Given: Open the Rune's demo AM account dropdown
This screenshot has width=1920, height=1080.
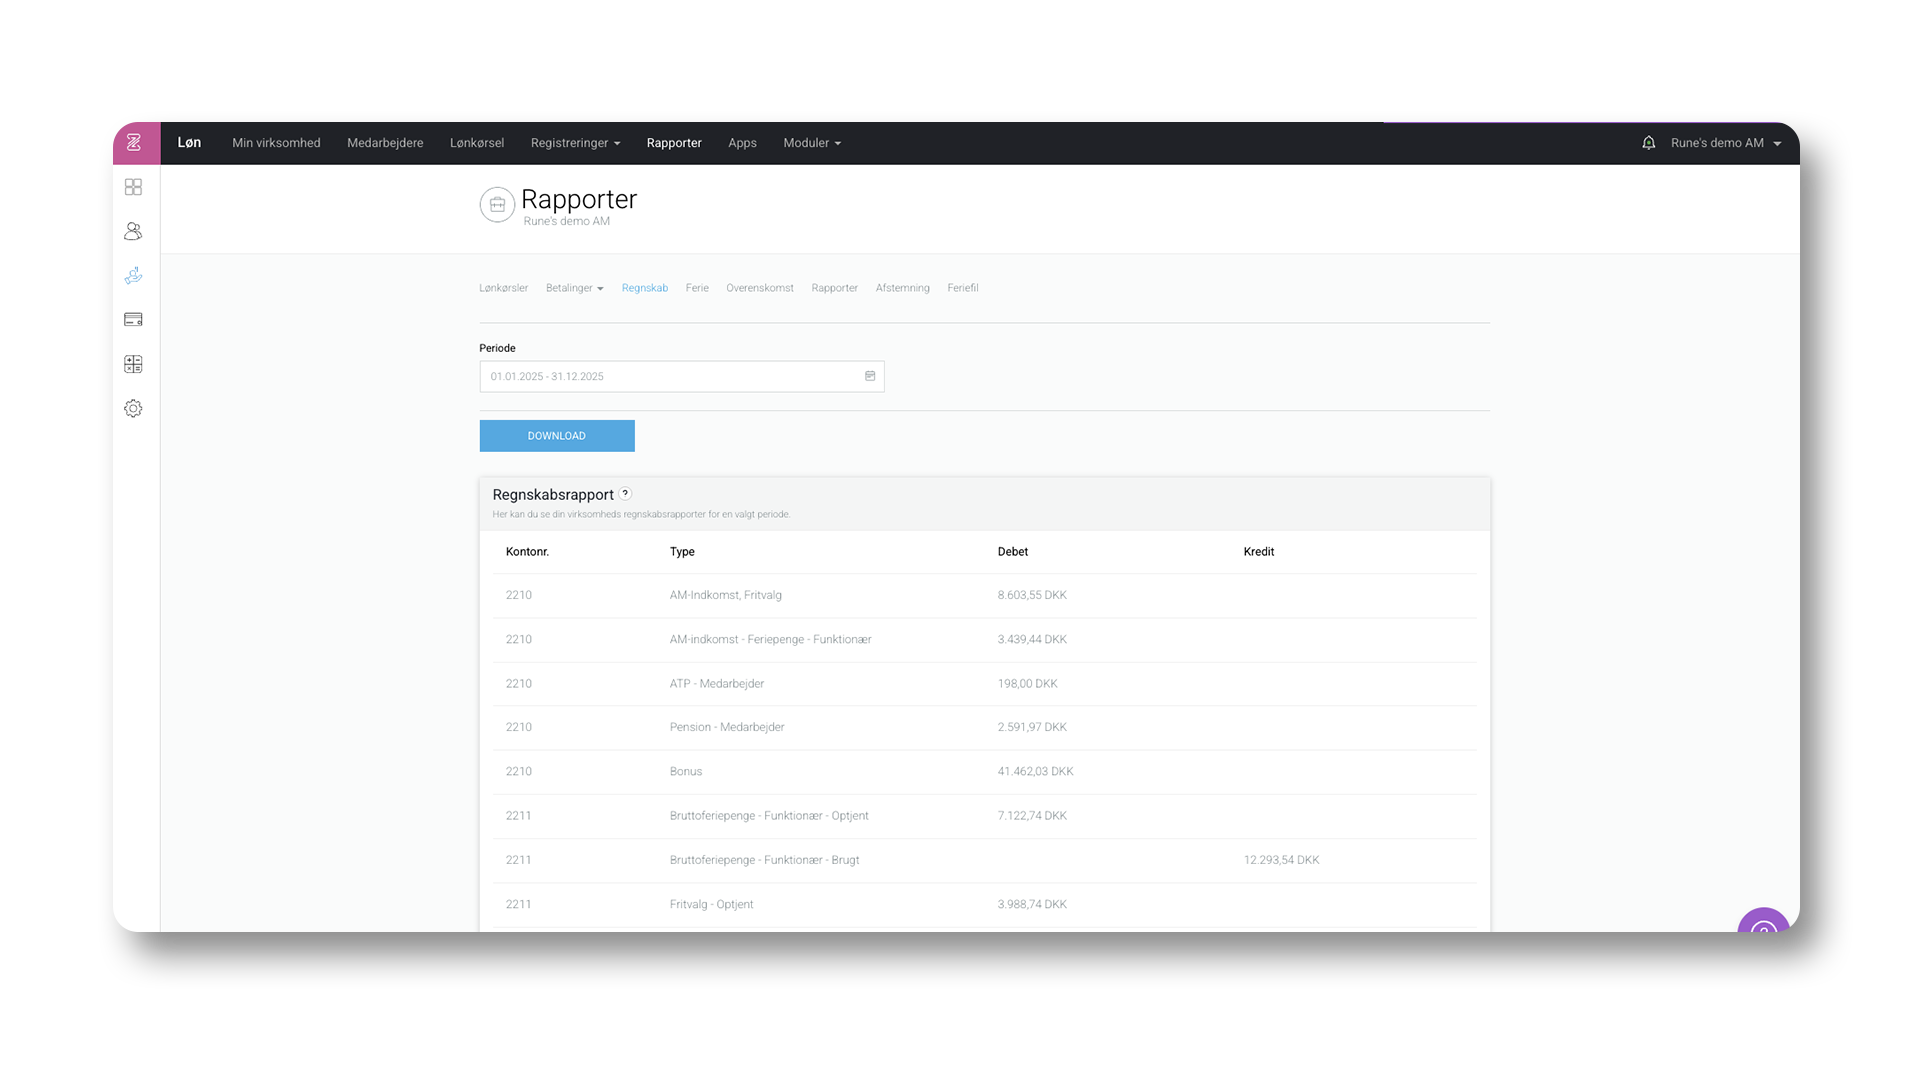Looking at the screenshot, I should click(x=1725, y=143).
